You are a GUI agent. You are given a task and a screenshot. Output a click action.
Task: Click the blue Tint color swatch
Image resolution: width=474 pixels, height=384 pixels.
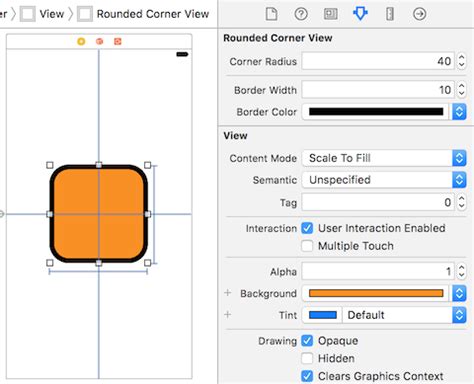(323, 315)
